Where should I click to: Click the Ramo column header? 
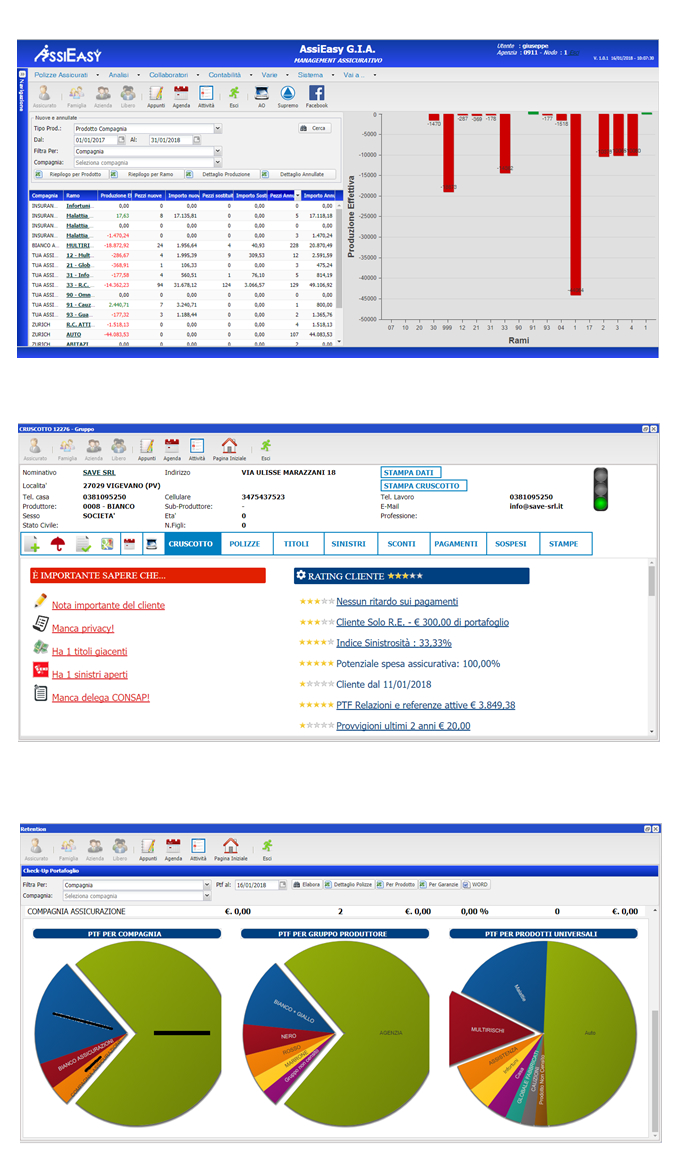click(x=80, y=196)
